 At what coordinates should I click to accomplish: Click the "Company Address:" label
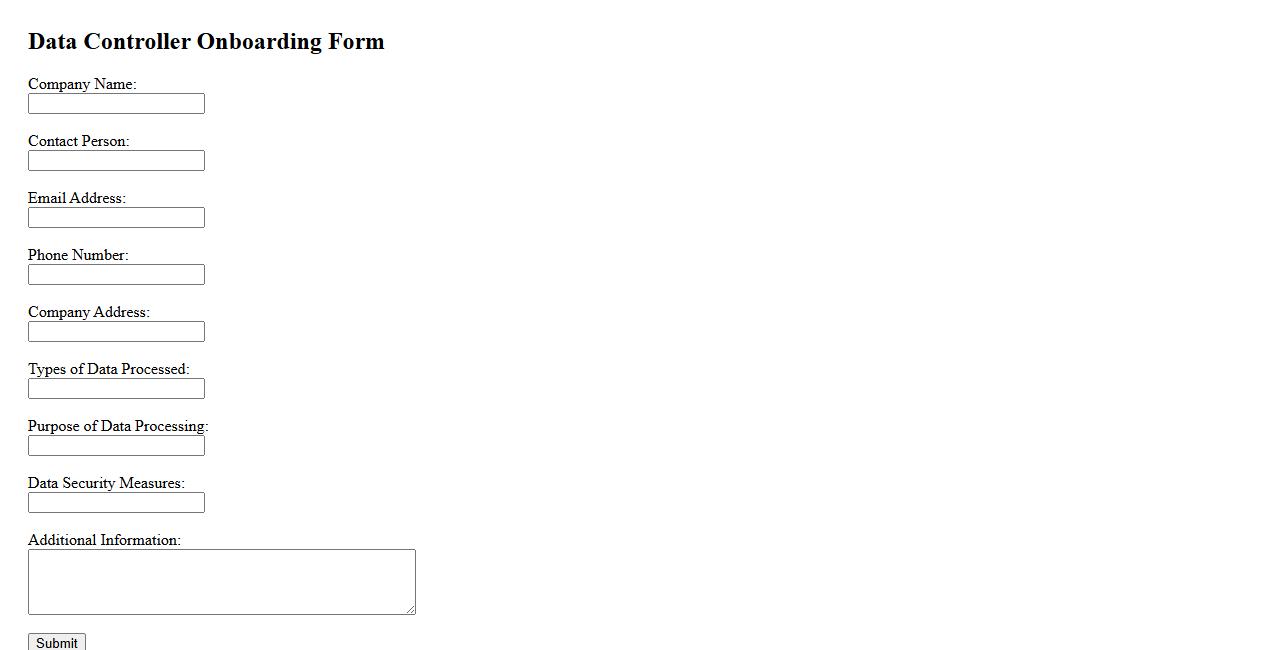coord(89,312)
